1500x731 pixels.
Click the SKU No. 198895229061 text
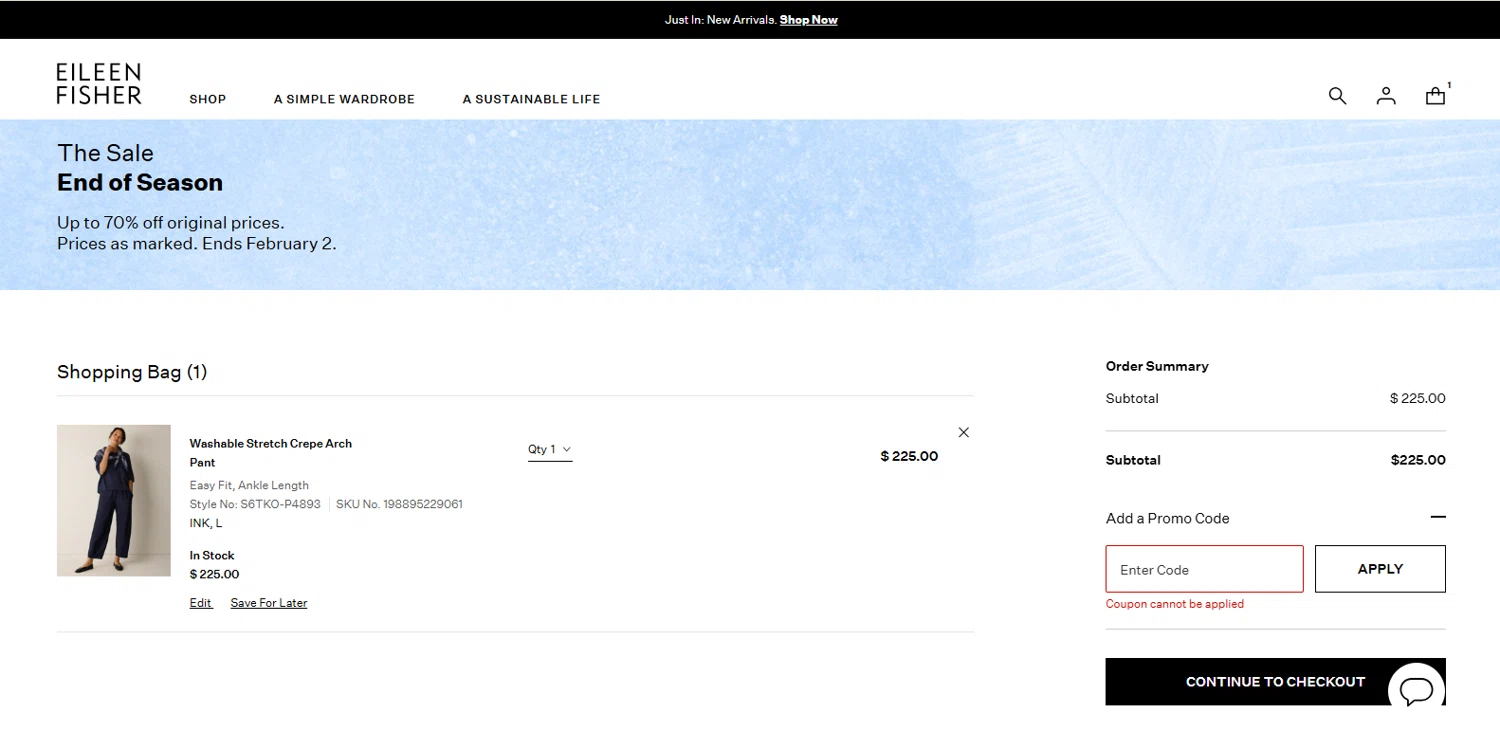399,504
